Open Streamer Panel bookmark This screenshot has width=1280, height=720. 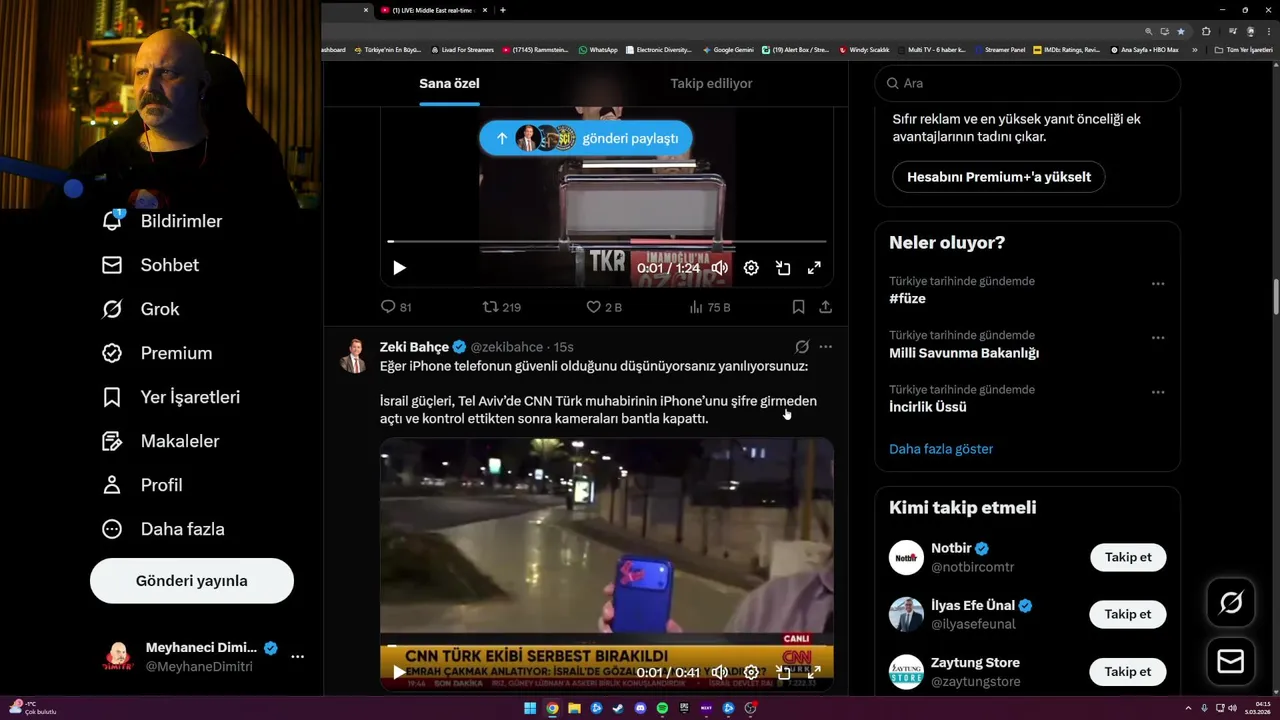(1000, 49)
